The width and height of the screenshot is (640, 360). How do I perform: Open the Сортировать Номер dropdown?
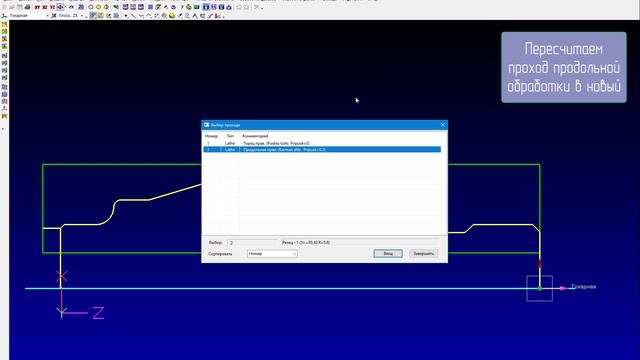click(272, 253)
